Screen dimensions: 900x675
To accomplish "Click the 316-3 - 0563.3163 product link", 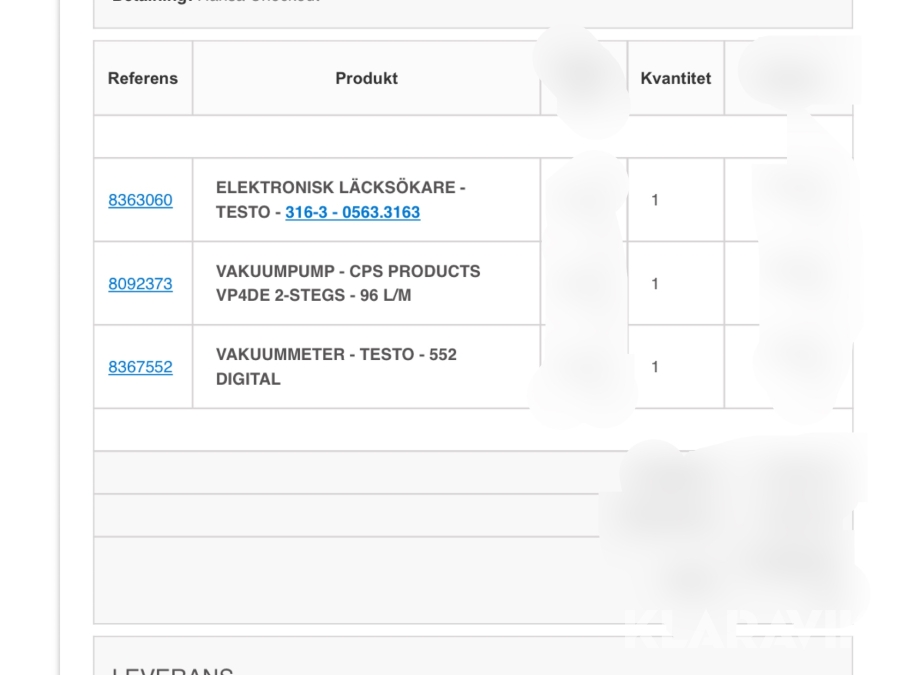I will tap(352, 212).
